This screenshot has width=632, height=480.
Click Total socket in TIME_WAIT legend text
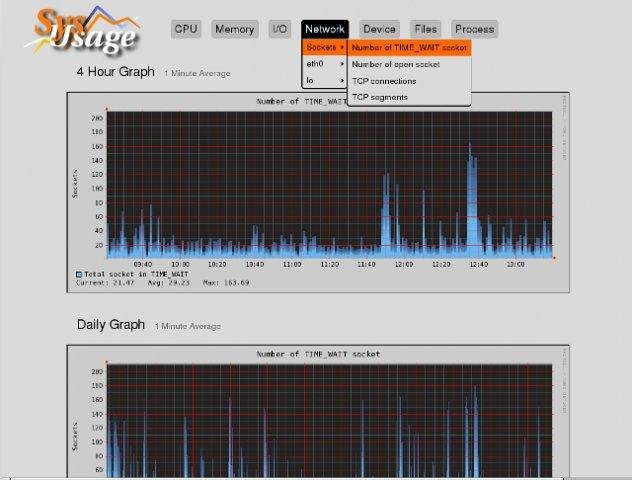(136, 274)
